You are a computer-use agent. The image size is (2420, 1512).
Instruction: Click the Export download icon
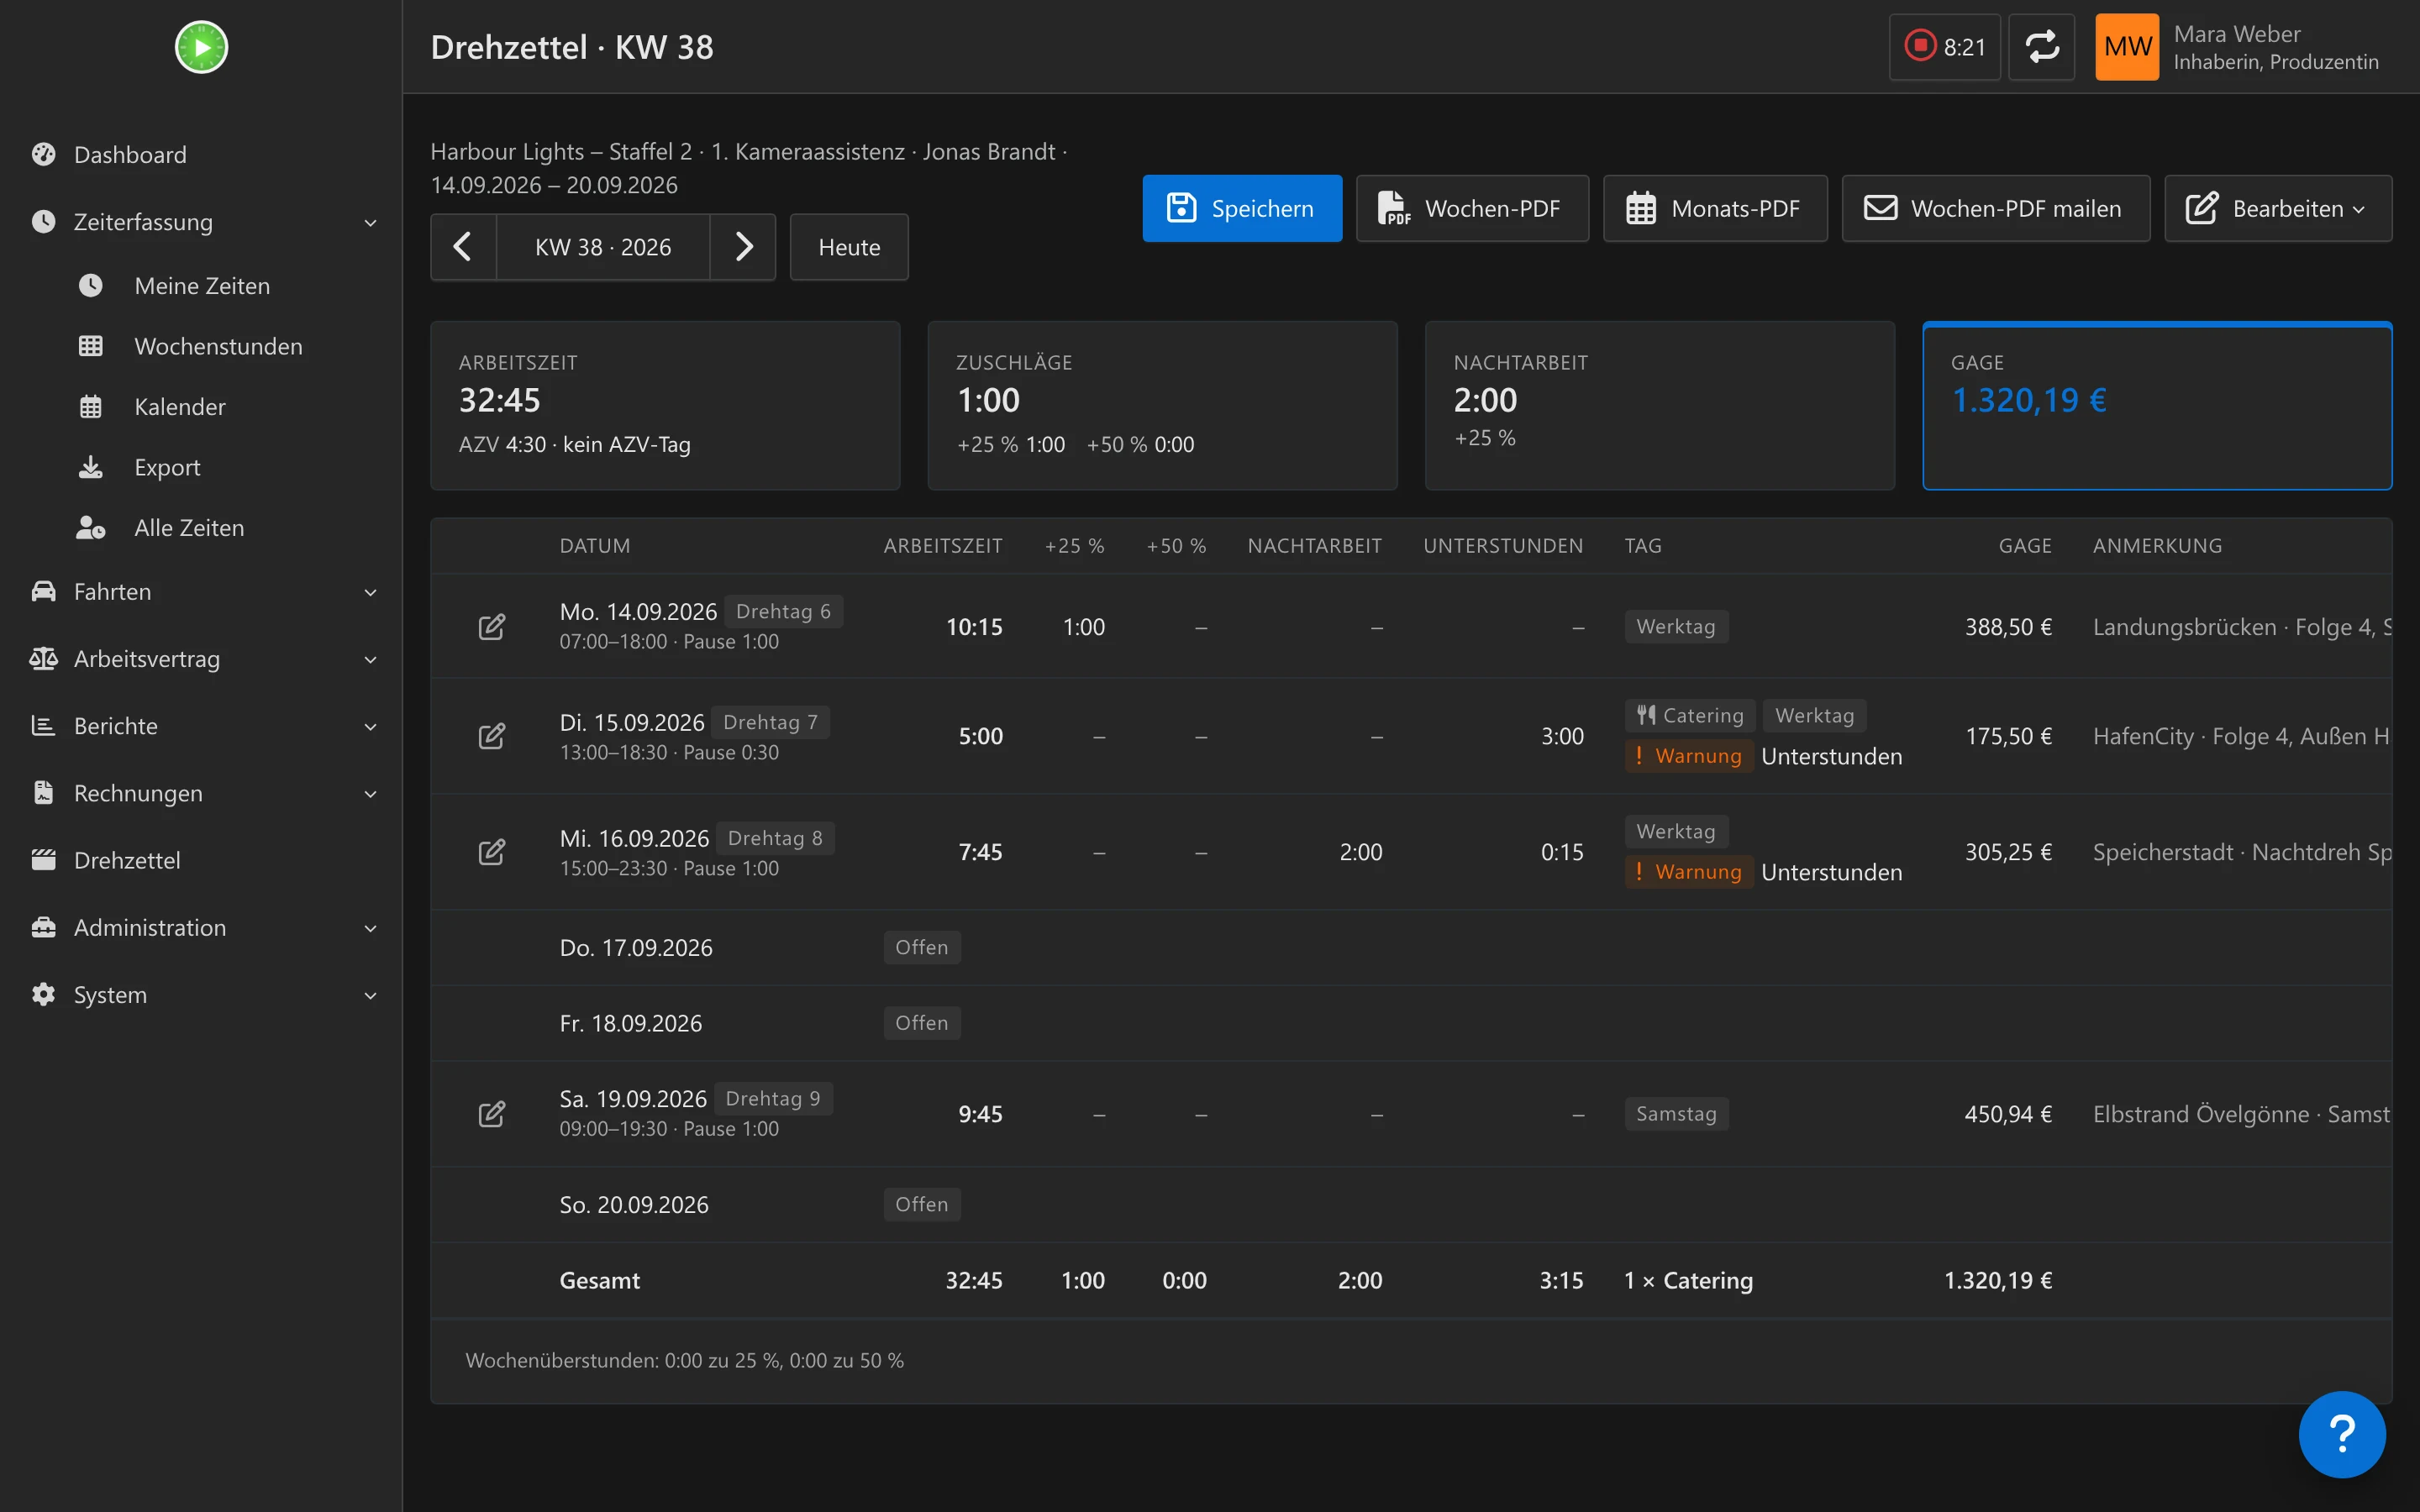(x=91, y=467)
